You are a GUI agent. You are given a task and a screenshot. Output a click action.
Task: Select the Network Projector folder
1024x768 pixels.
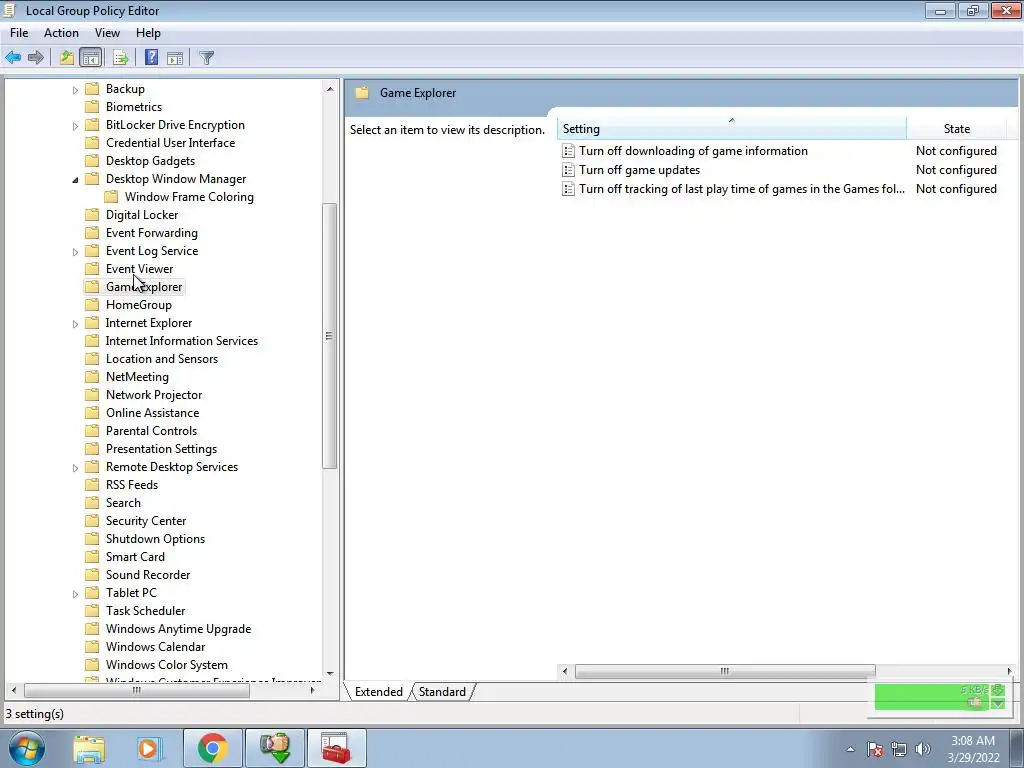pyautogui.click(x=154, y=395)
